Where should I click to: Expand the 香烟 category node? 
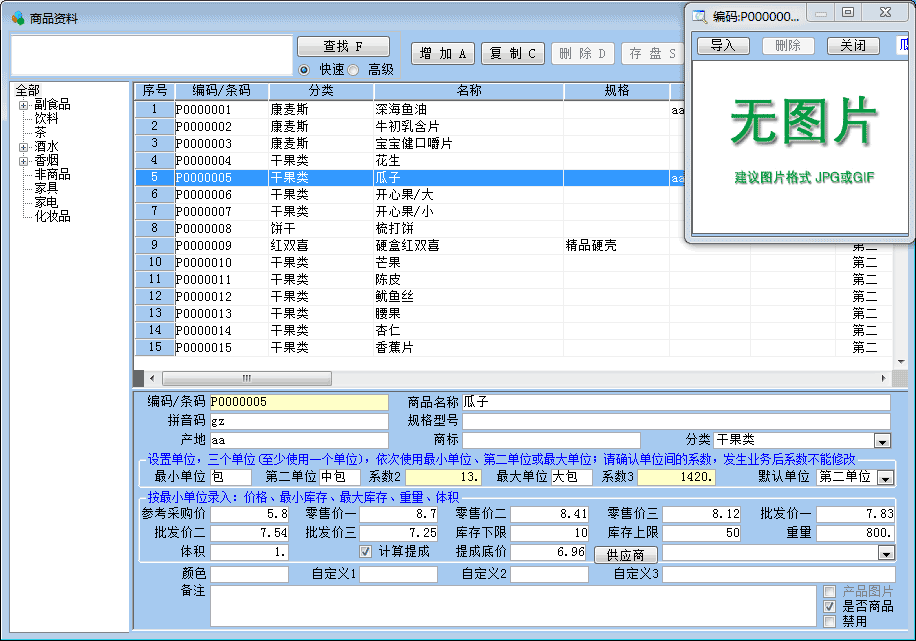(24, 160)
